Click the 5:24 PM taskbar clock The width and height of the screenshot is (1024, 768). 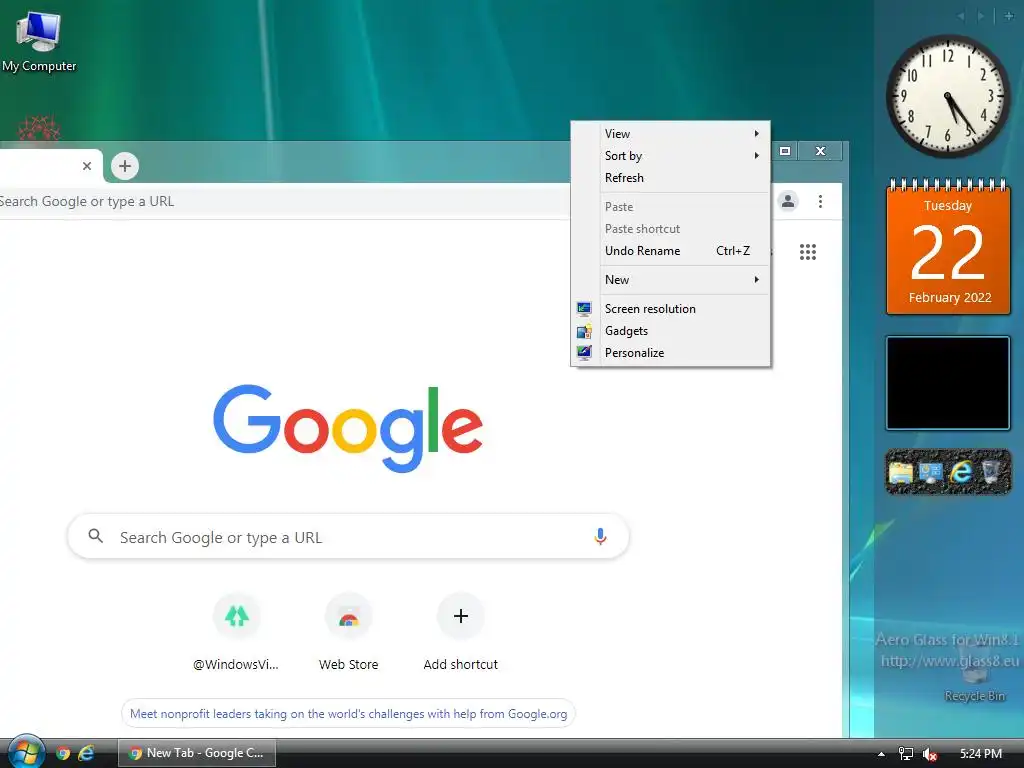click(x=981, y=754)
